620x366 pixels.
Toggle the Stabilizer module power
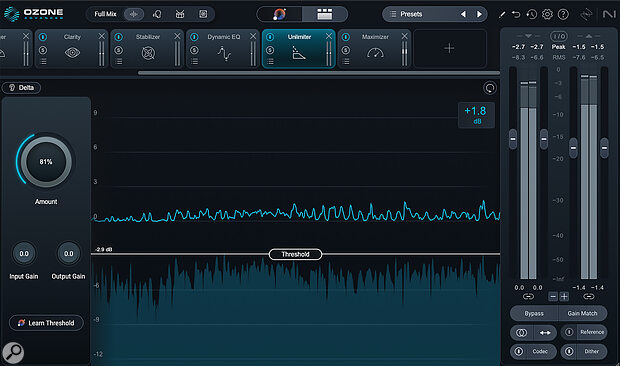(x=118, y=37)
